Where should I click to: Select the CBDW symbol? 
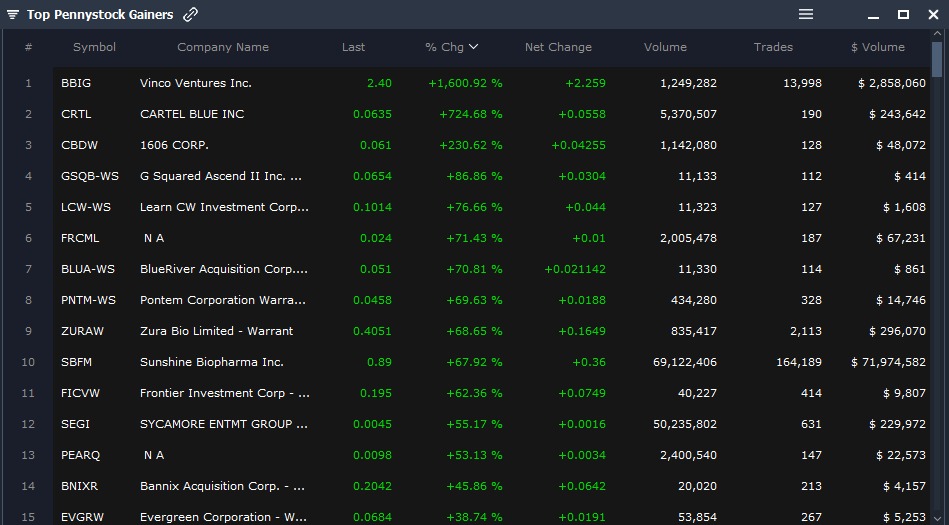[x=79, y=145]
